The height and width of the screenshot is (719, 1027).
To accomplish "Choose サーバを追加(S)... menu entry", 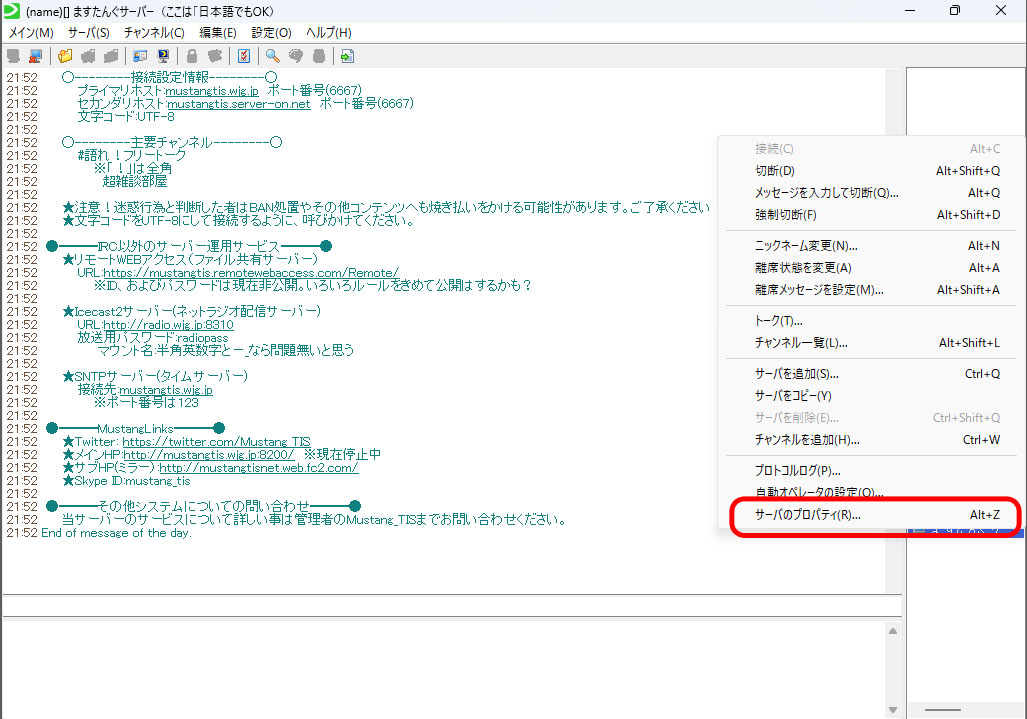I will (x=796, y=374).
